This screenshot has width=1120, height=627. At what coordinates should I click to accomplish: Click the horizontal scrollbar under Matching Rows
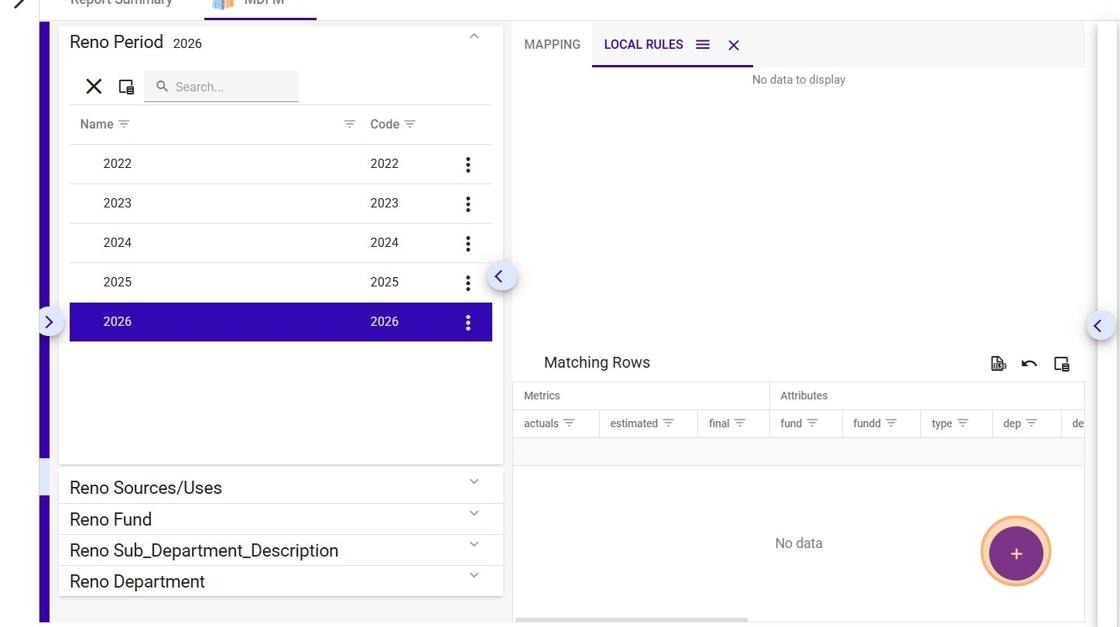coord(631,620)
